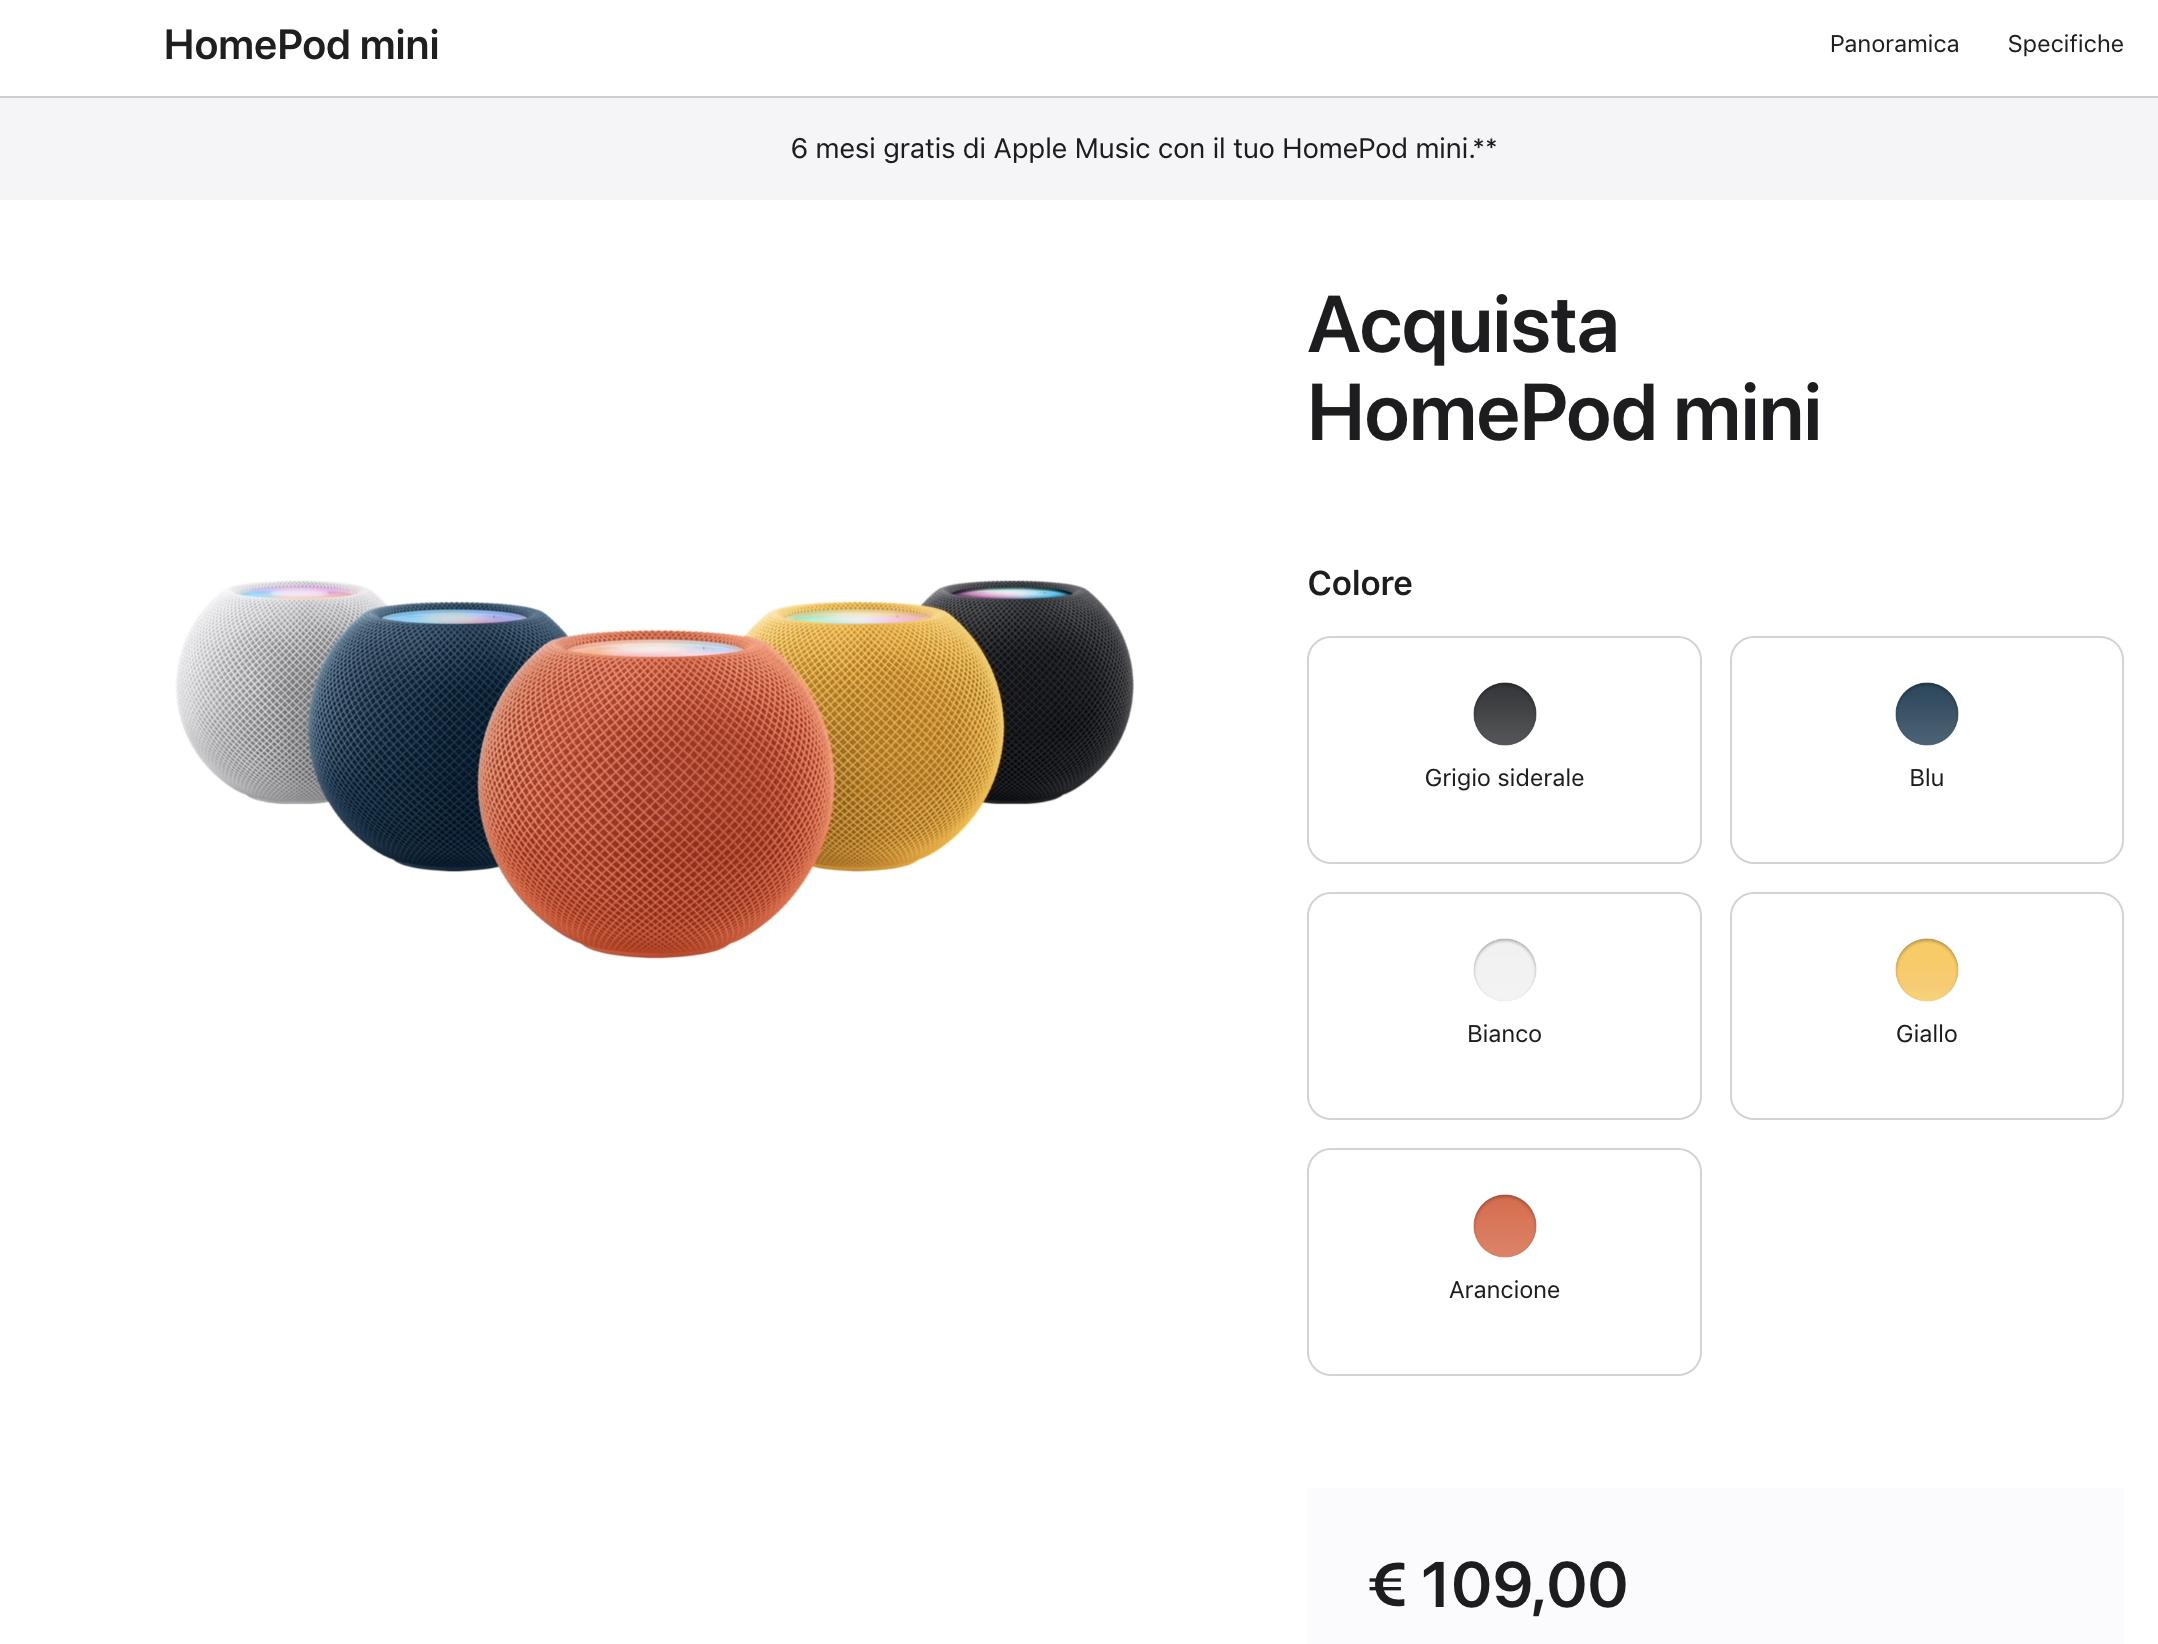The height and width of the screenshot is (1644, 2158).
Task: Switch to the Specifiche tab
Action: [x=2065, y=44]
